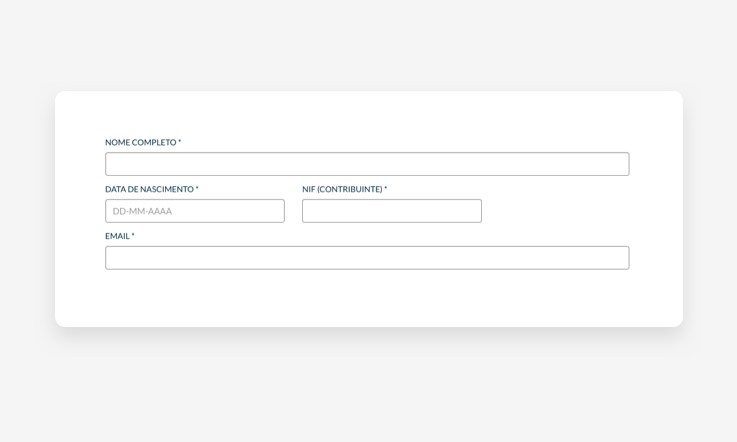Click the required asterisk after EMAIL
This screenshot has height=442, width=737.
pos(133,236)
